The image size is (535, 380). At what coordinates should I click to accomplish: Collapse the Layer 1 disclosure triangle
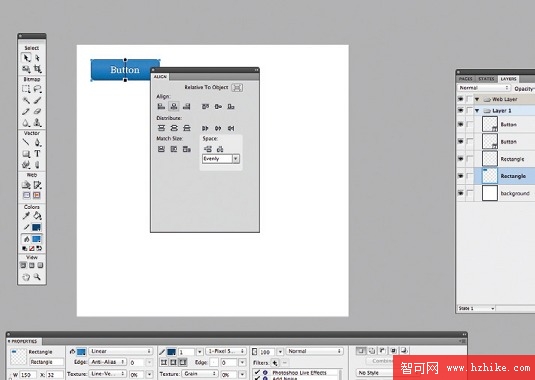point(477,111)
